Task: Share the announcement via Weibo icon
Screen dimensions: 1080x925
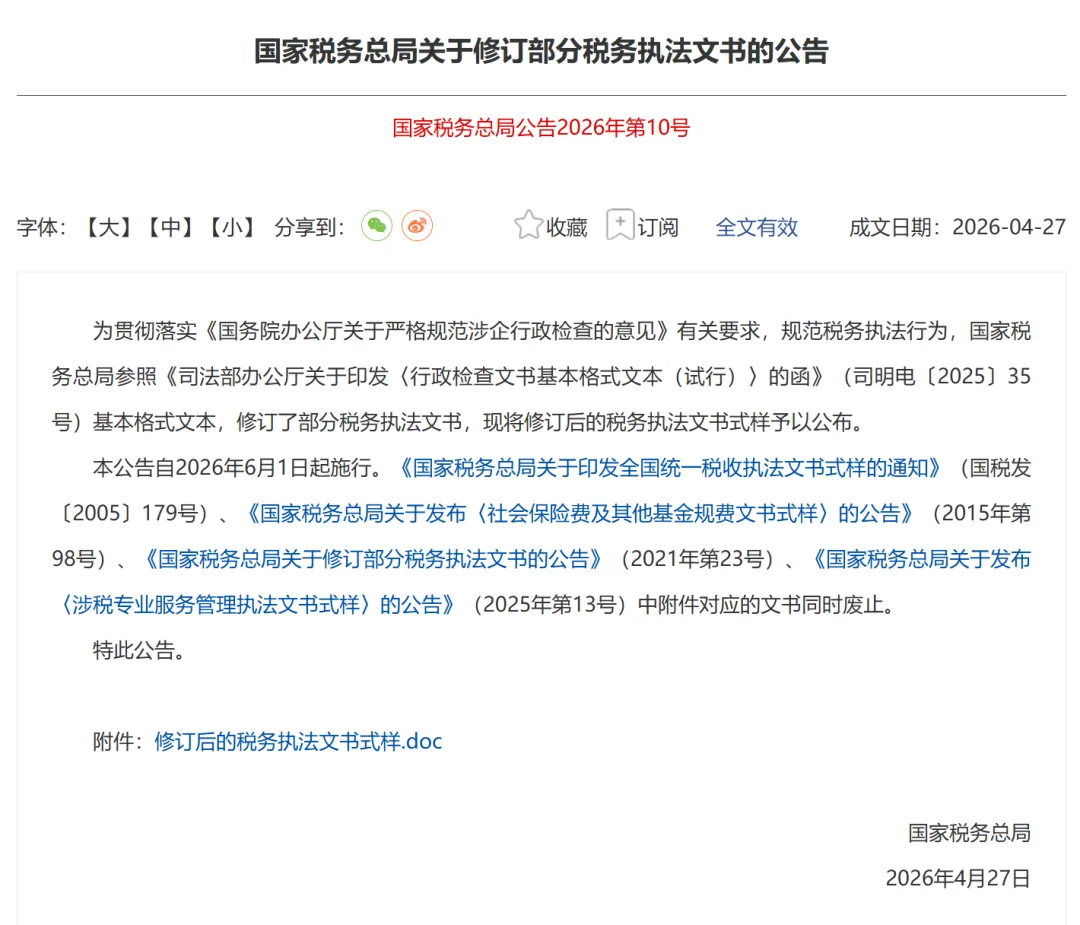Action: [417, 226]
